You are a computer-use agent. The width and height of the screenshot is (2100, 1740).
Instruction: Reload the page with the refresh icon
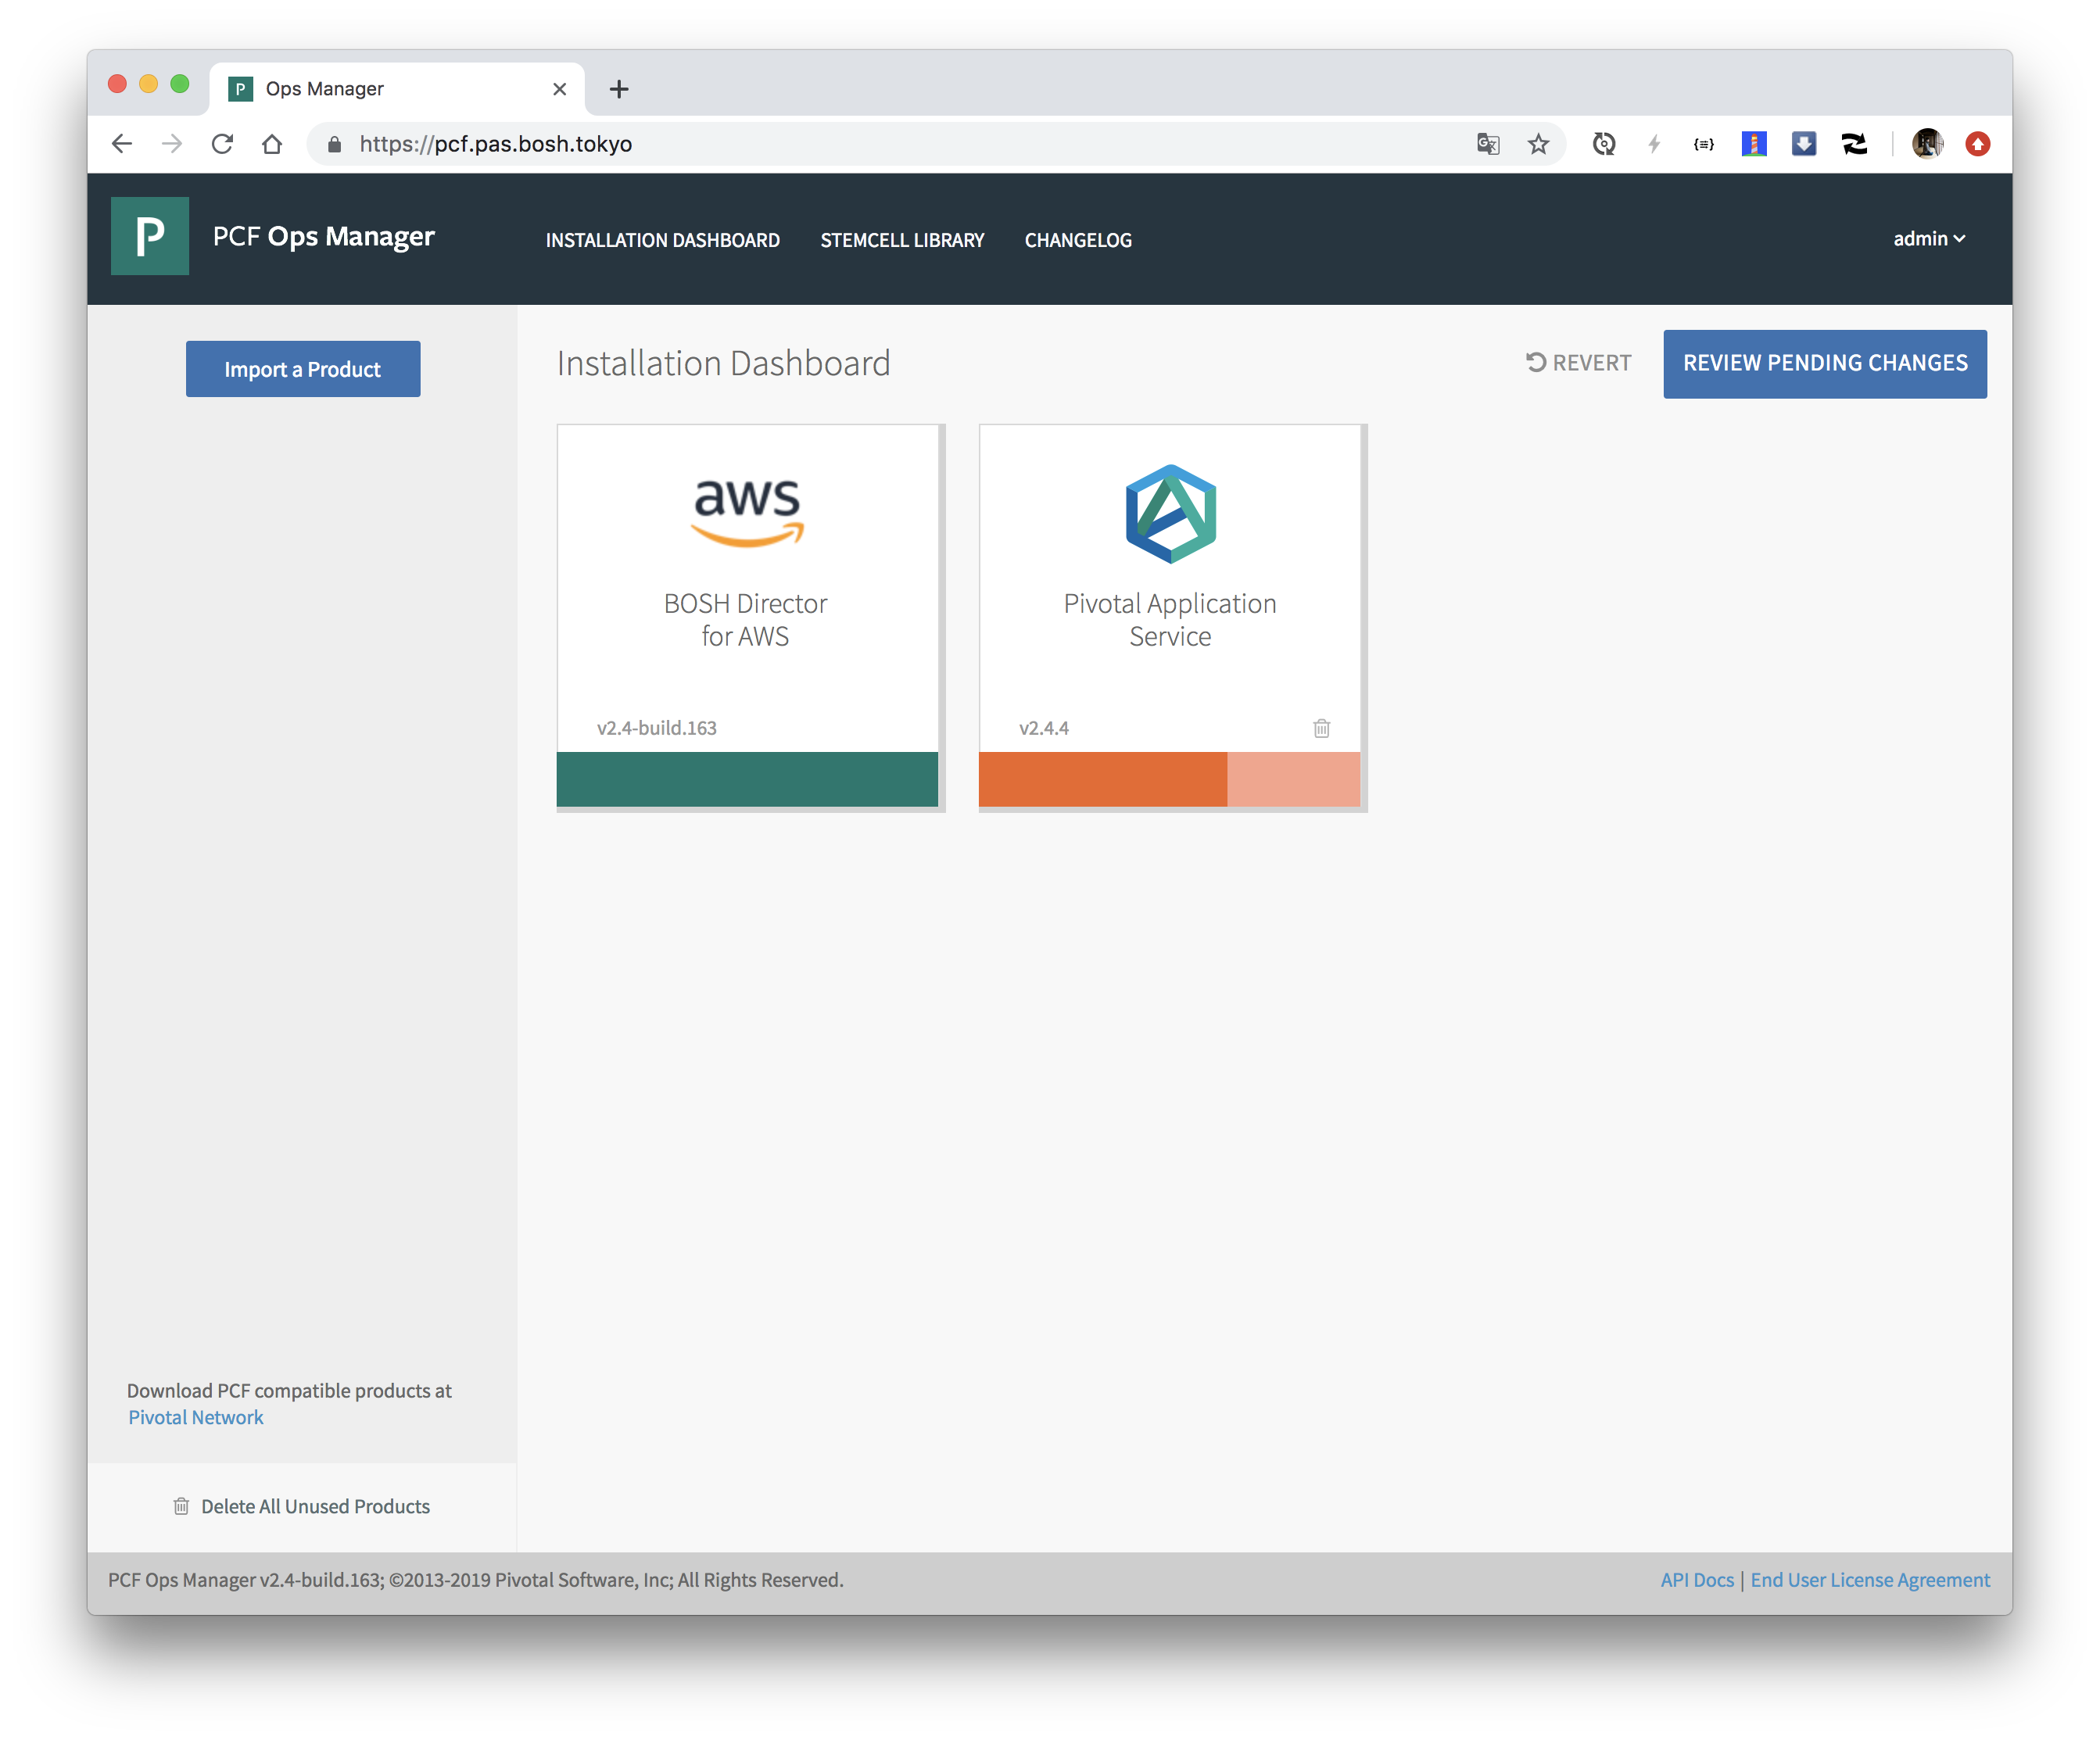[222, 144]
